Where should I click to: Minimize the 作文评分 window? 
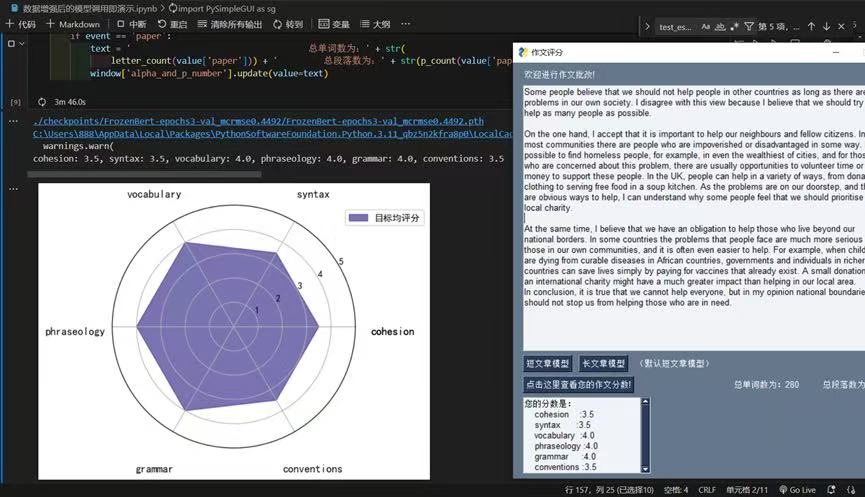[836, 52]
